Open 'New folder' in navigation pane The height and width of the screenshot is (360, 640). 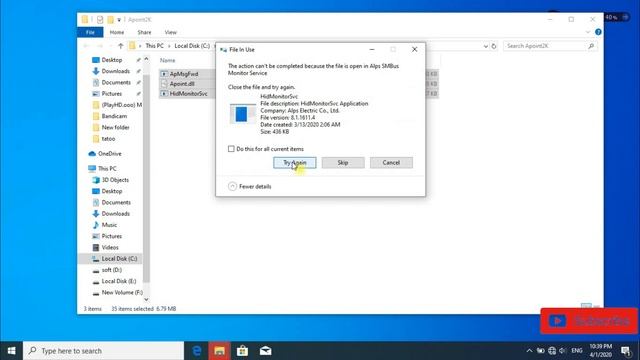click(115, 127)
